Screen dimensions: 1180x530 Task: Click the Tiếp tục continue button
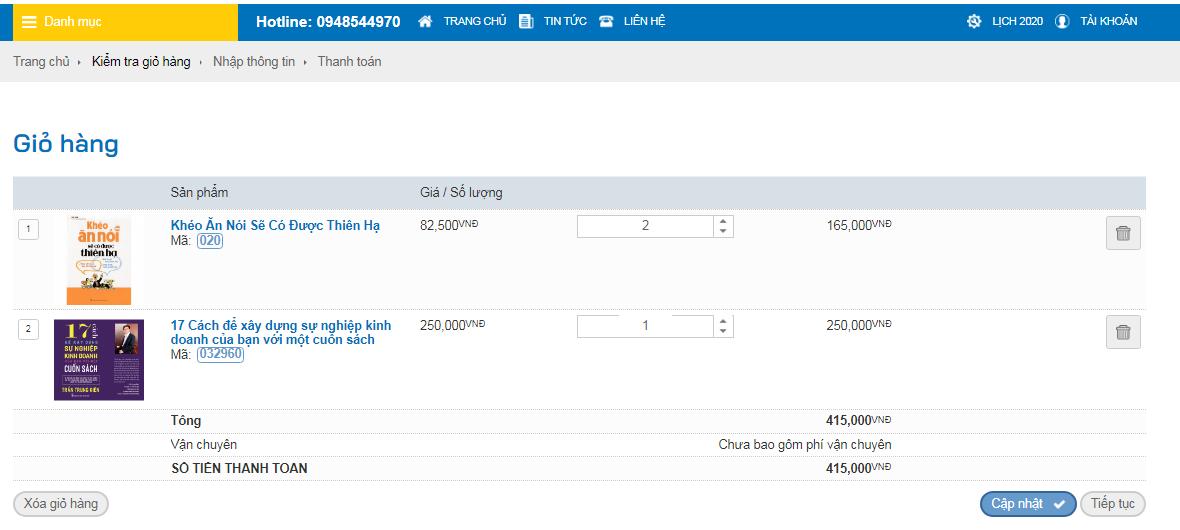(x=1112, y=504)
